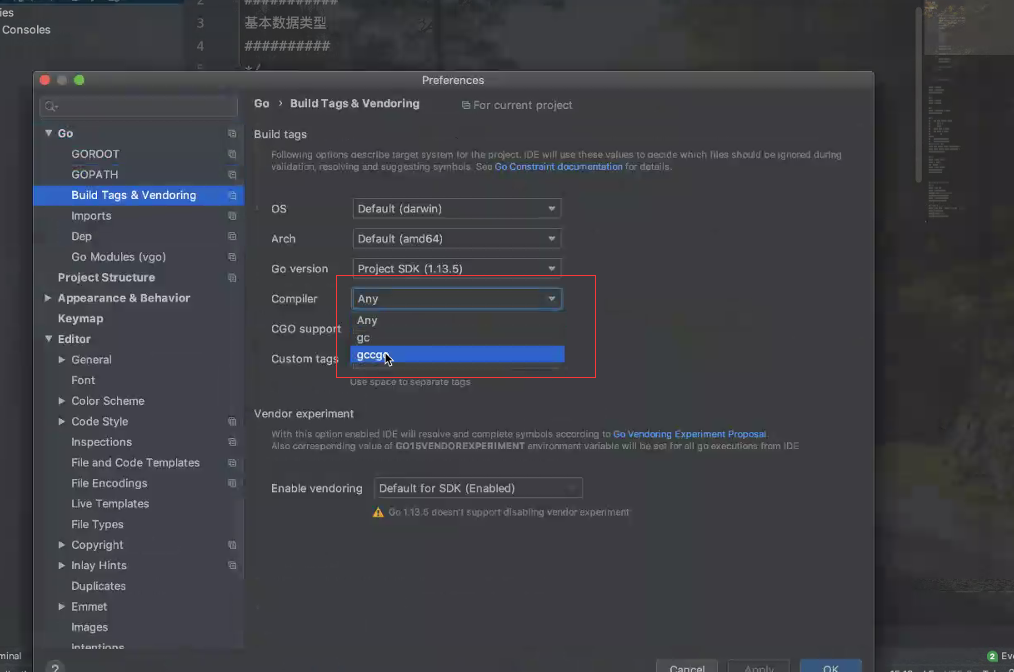Expand the Code Style node
The height and width of the screenshot is (672, 1014).
coord(61,422)
